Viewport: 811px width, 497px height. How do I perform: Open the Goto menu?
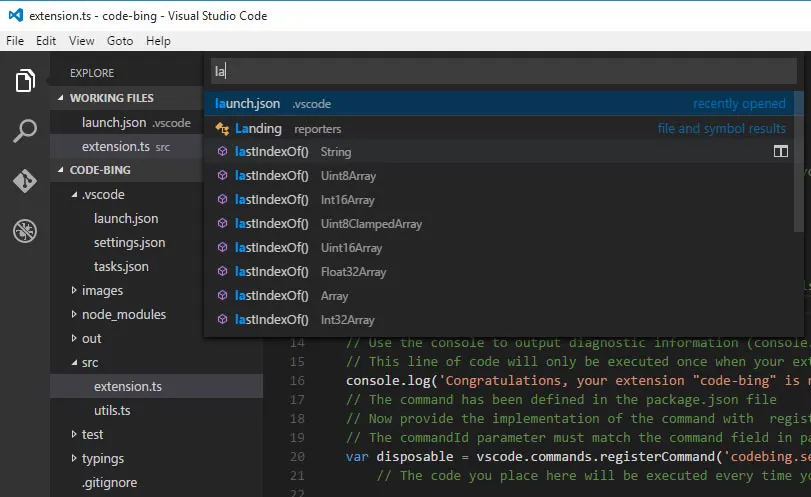[x=120, y=41]
